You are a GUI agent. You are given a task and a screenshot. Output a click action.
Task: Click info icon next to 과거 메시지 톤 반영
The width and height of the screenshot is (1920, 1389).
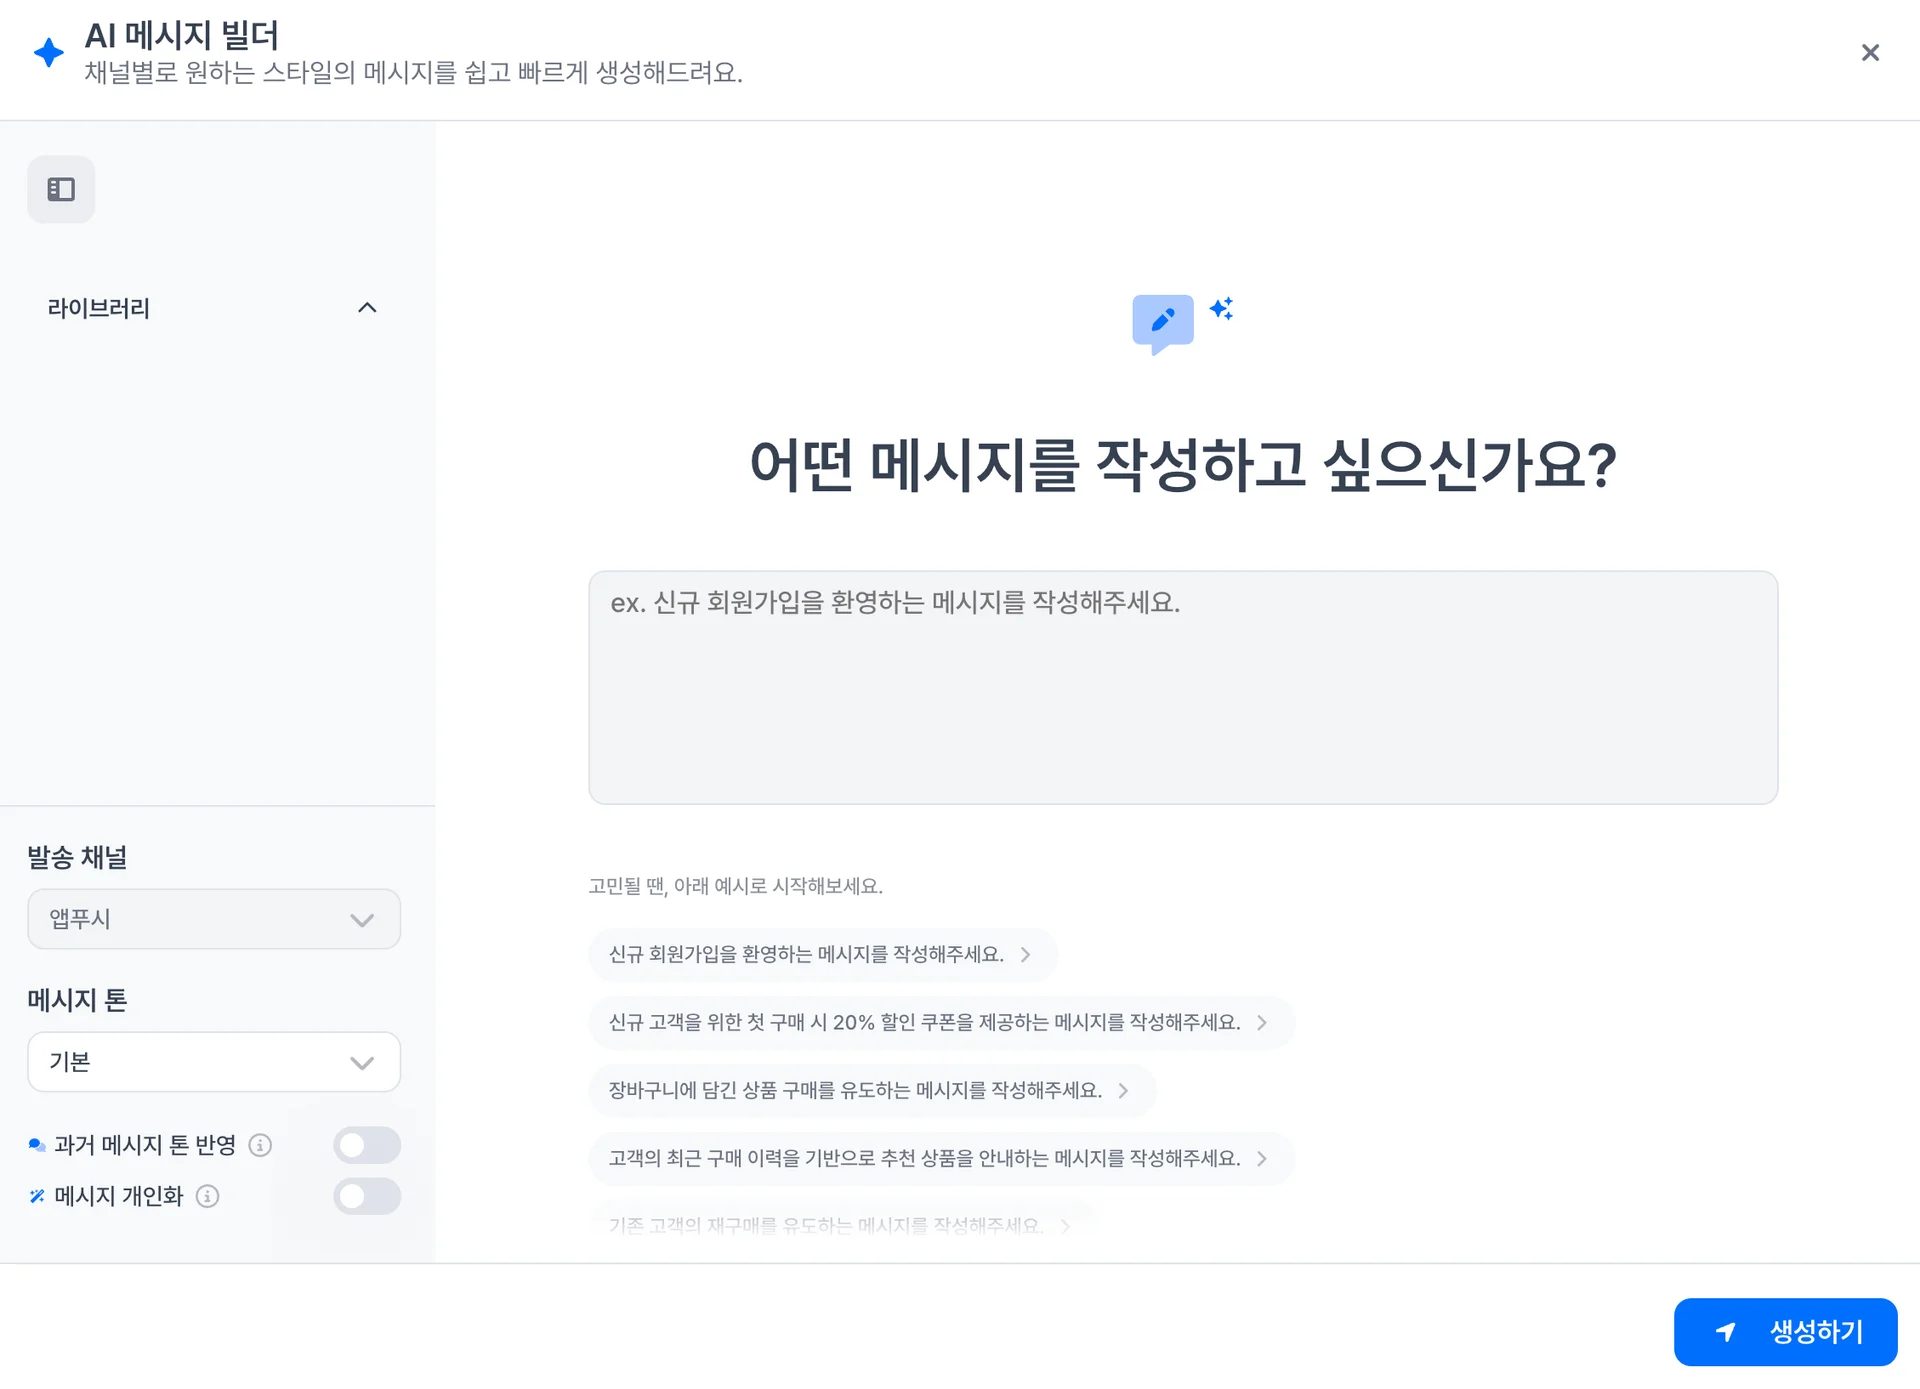click(x=260, y=1145)
